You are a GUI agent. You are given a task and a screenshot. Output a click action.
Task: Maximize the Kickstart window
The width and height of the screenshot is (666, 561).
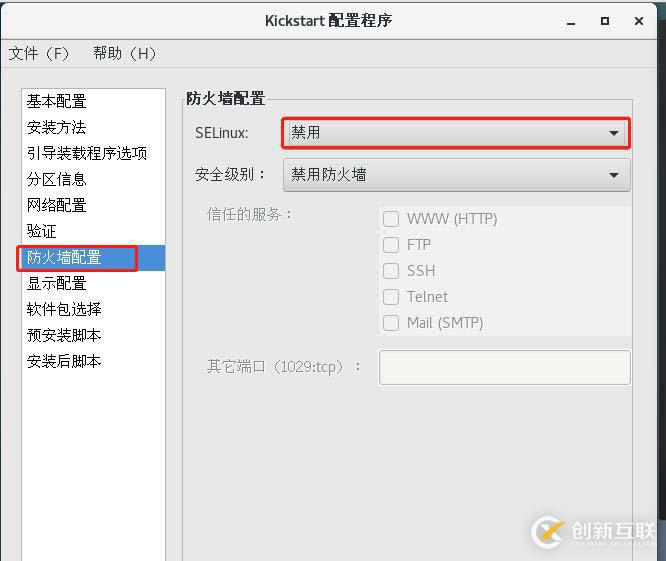point(605,21)
